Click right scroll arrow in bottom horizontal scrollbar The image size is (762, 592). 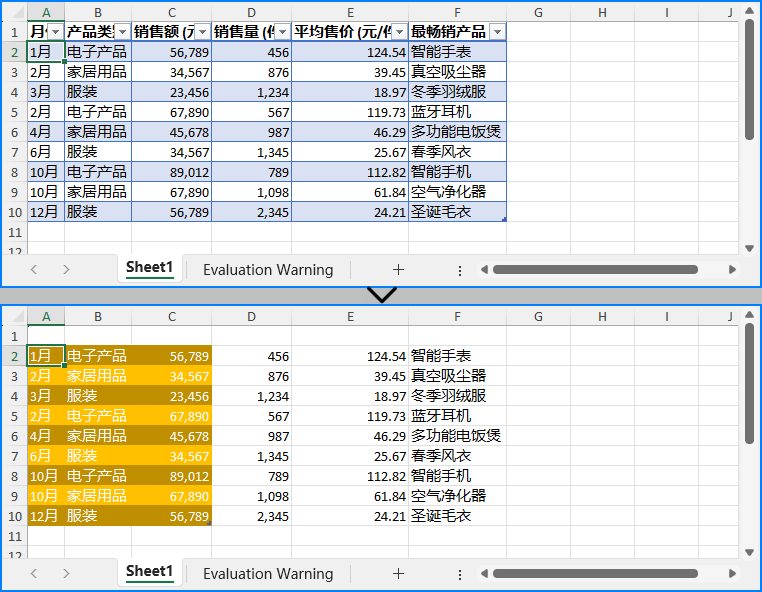click(x=732, y=574)
